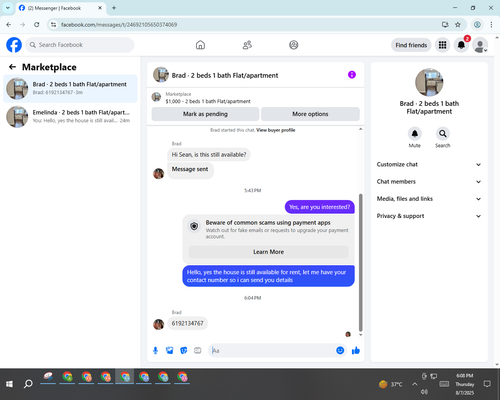Viewport: 500px width, 400px height.
Task: Open Chrome three-dot menu
Action: coord(491,25)
